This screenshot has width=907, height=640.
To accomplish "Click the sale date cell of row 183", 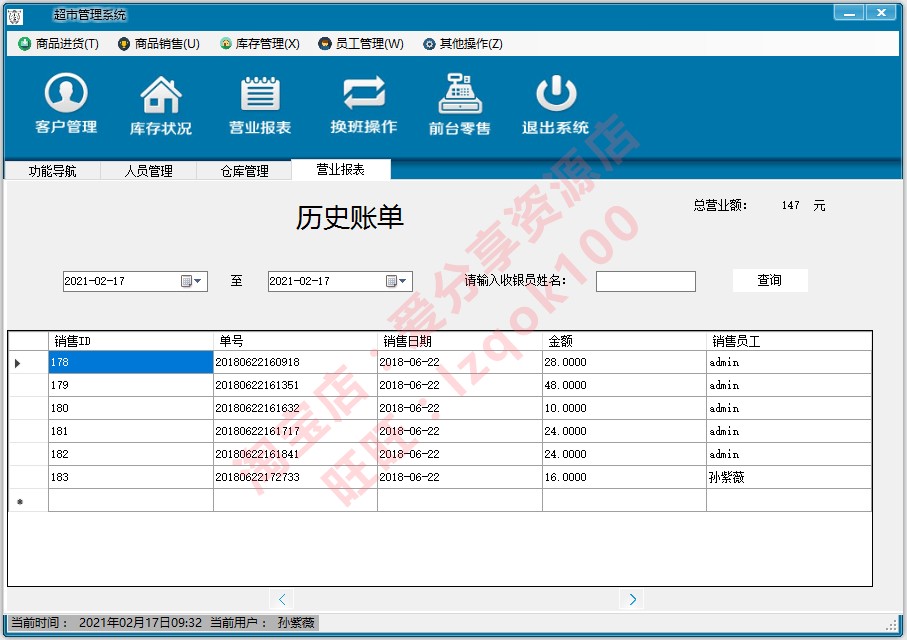I will pos(460,477).
